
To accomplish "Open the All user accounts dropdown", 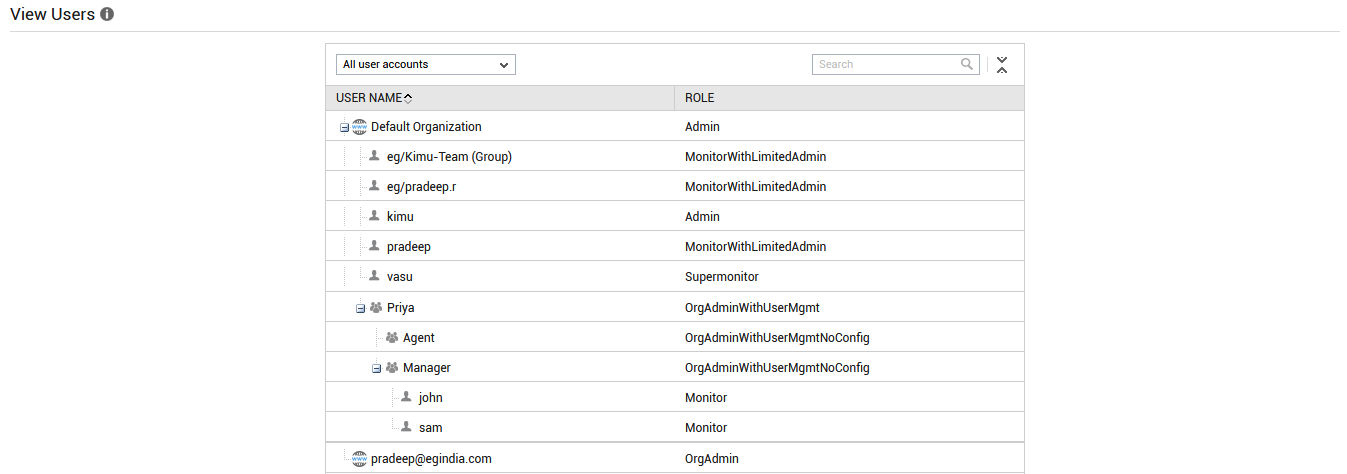I will point(426,64).
